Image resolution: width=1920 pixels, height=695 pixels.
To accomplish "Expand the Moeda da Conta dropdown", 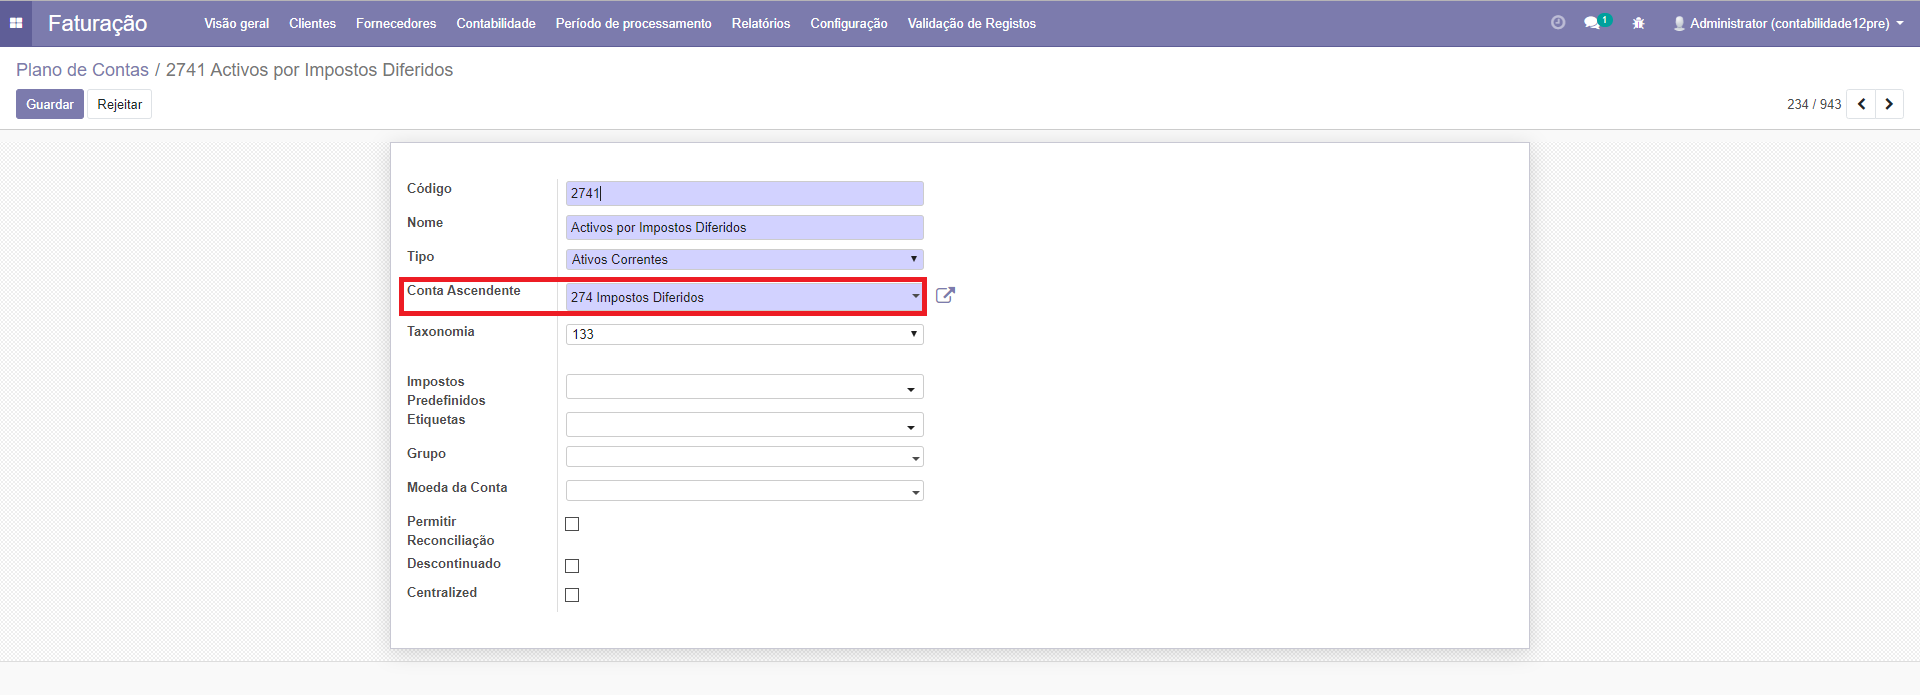I will tap(744, 491).
